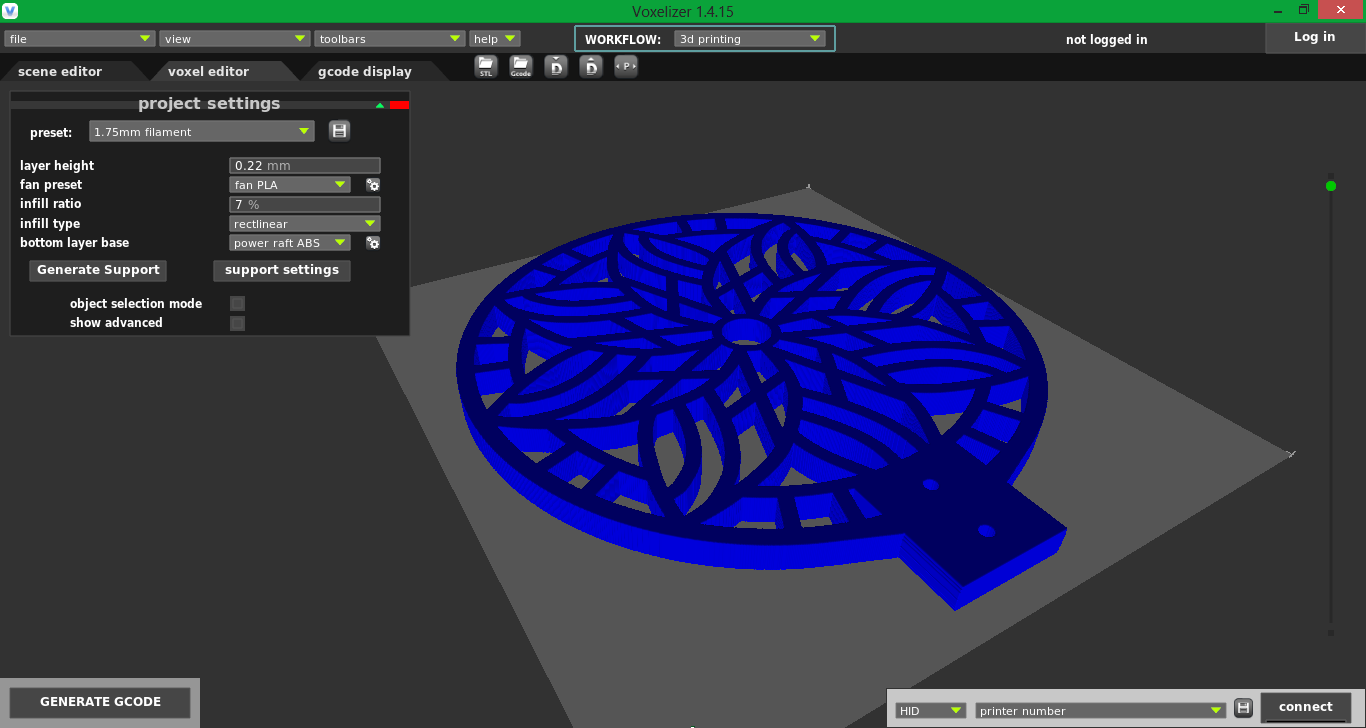Image resolution: width=1366 pixels, height=728 pixels.
Task: Switch to the scene editor tab
Action: pos(60,72)
